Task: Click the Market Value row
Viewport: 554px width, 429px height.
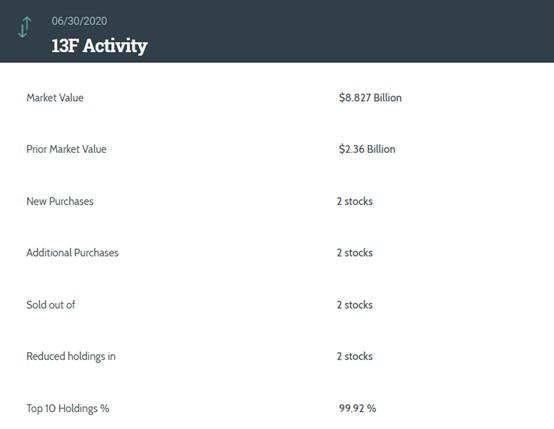Action: pyautogui.click(x=277, y=98)
